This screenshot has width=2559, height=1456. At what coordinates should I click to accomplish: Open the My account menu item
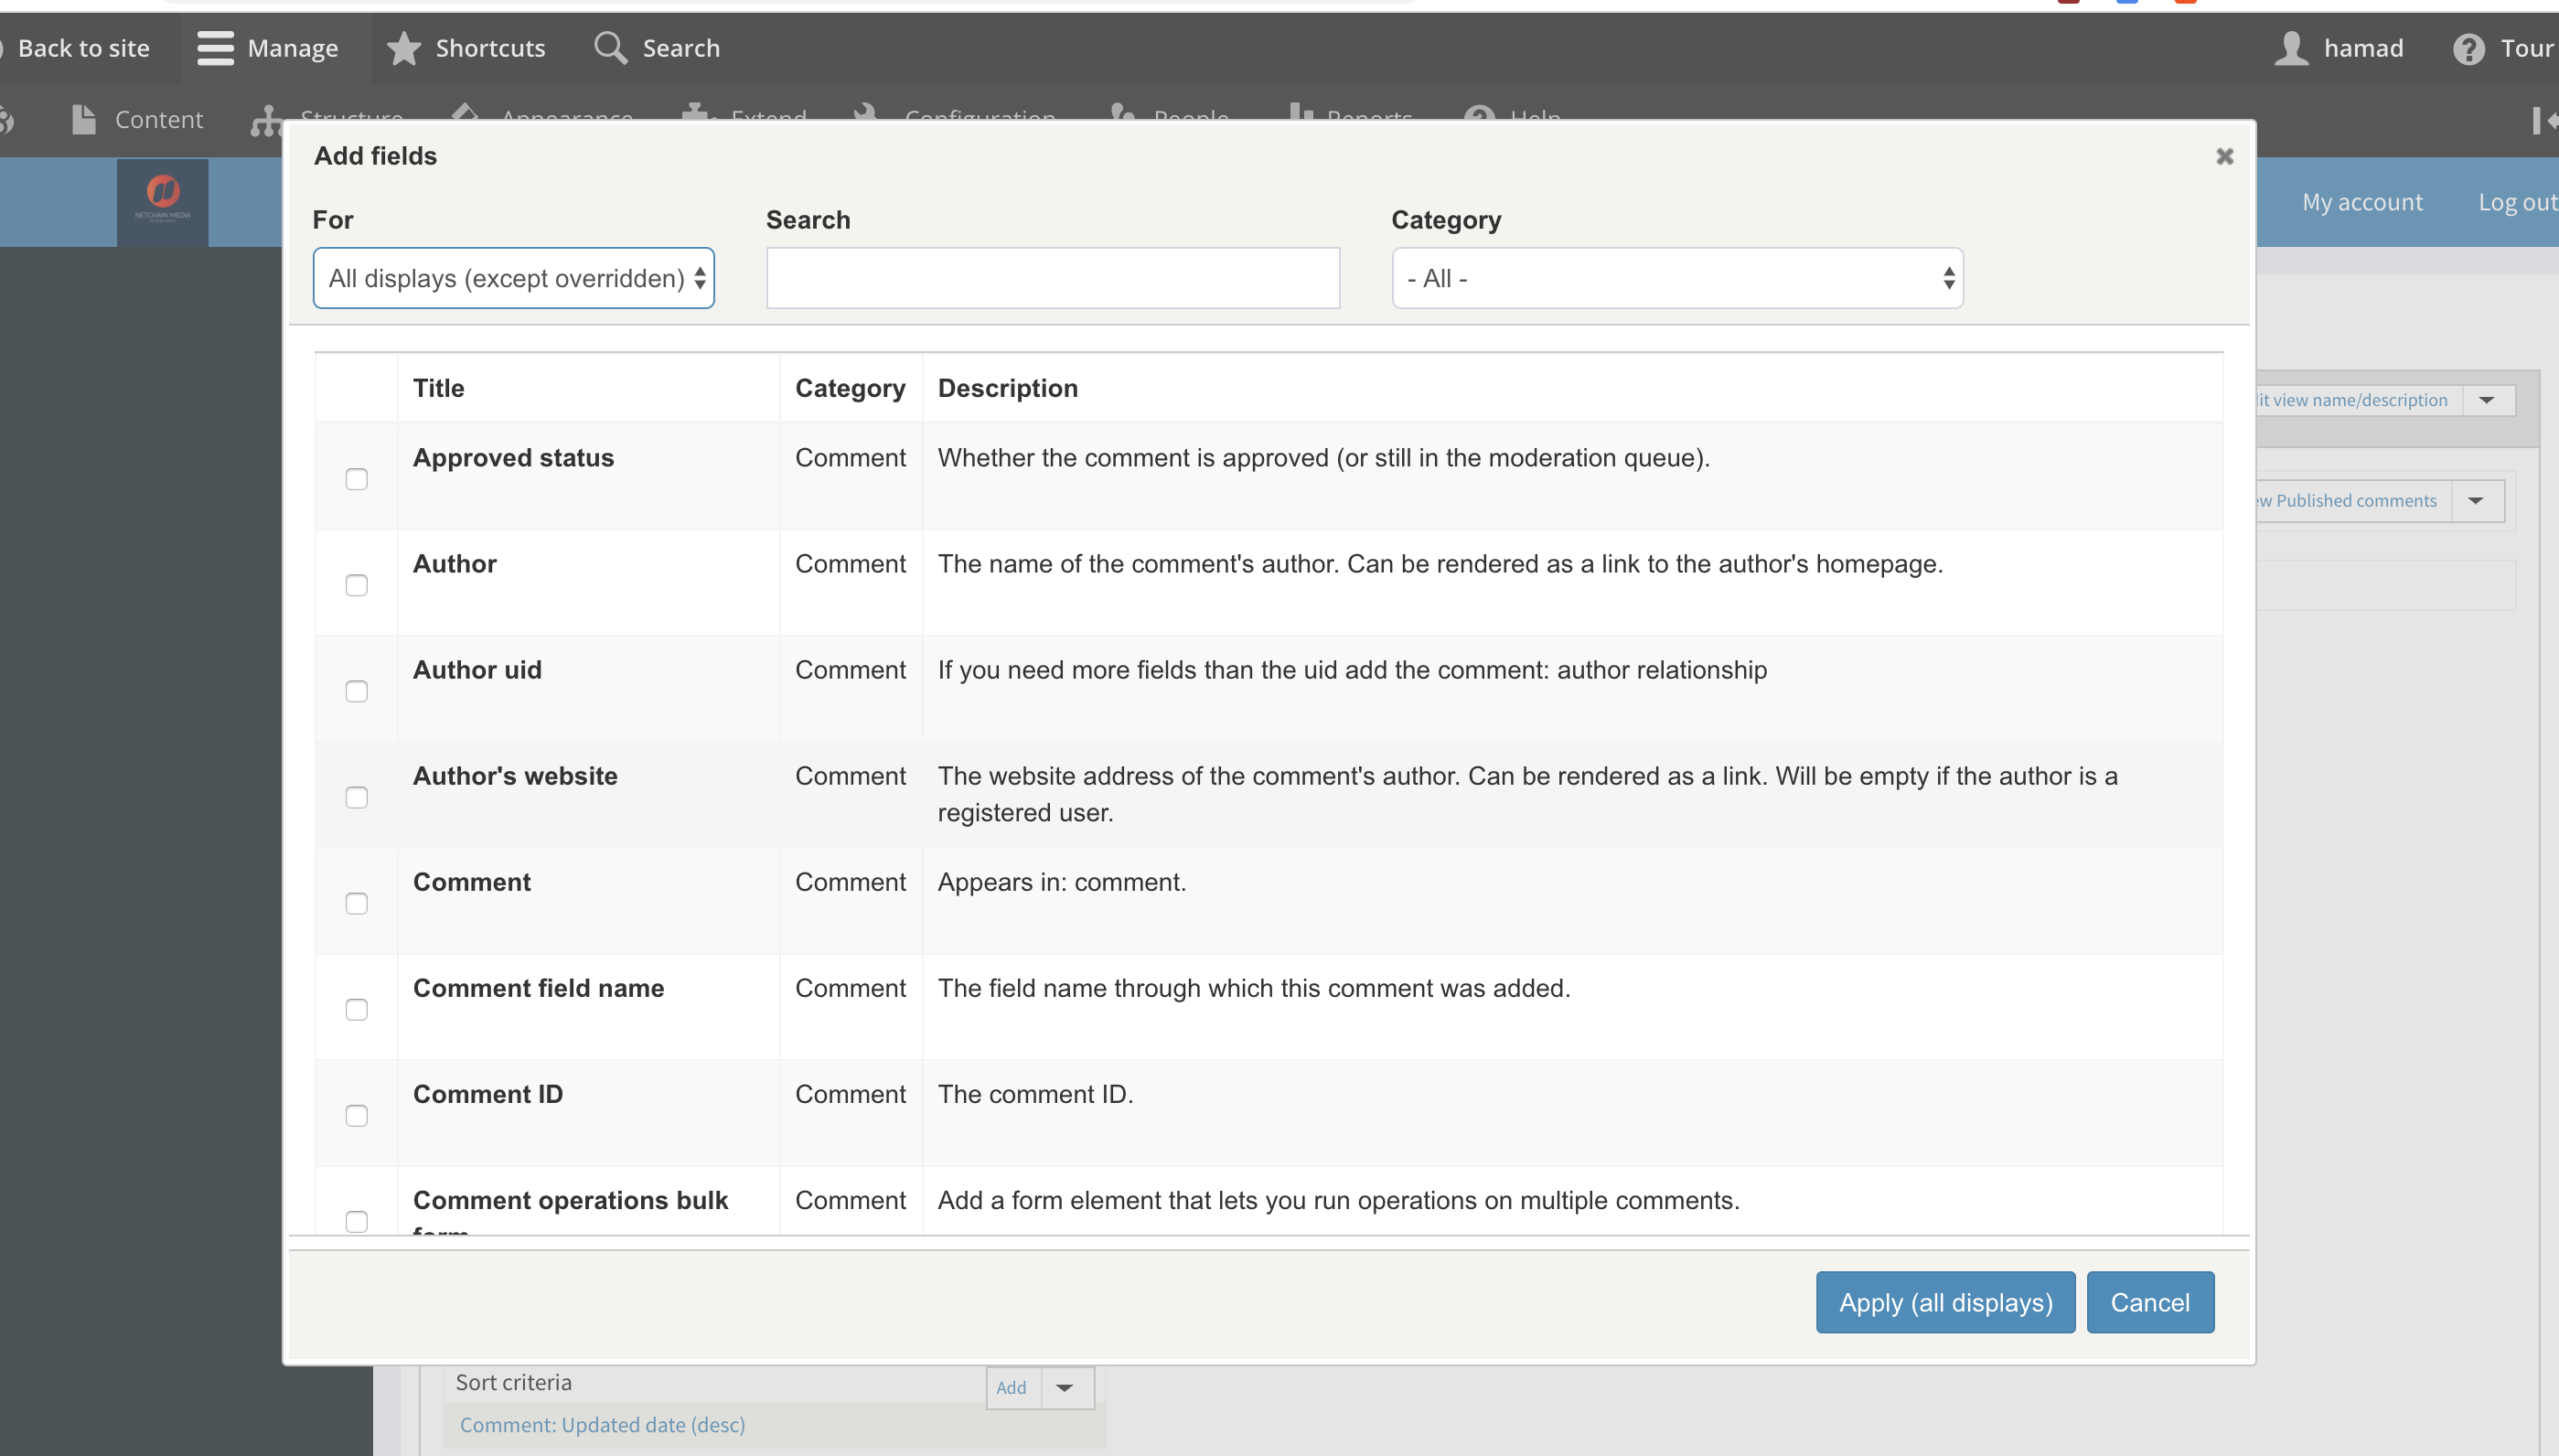click(x=2362, y=202)
